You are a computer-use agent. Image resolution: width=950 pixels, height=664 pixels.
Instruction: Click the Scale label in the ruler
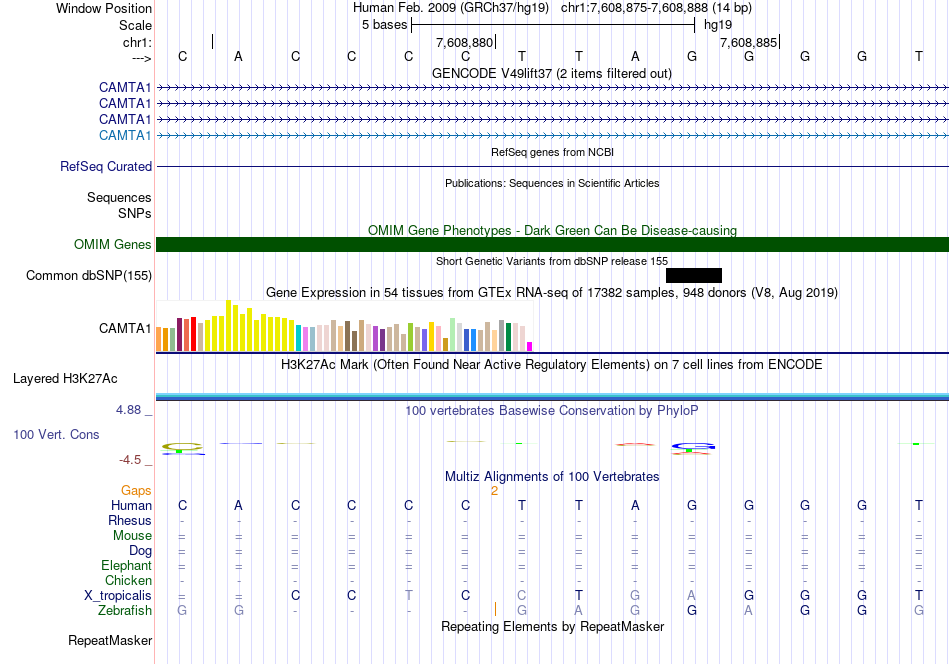point(135,25)
